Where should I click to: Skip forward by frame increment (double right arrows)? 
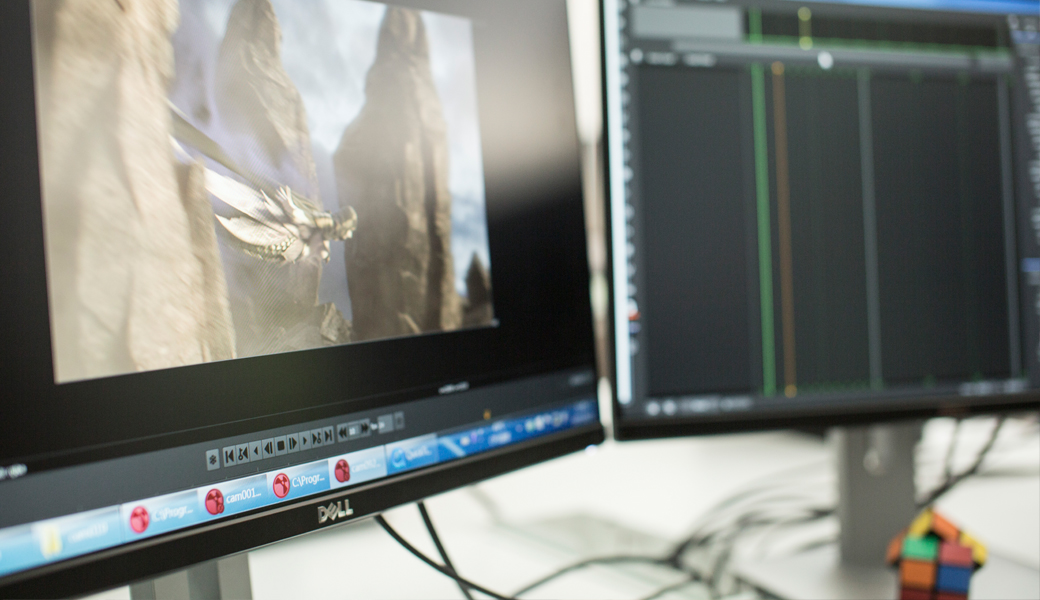pos(365,428)
